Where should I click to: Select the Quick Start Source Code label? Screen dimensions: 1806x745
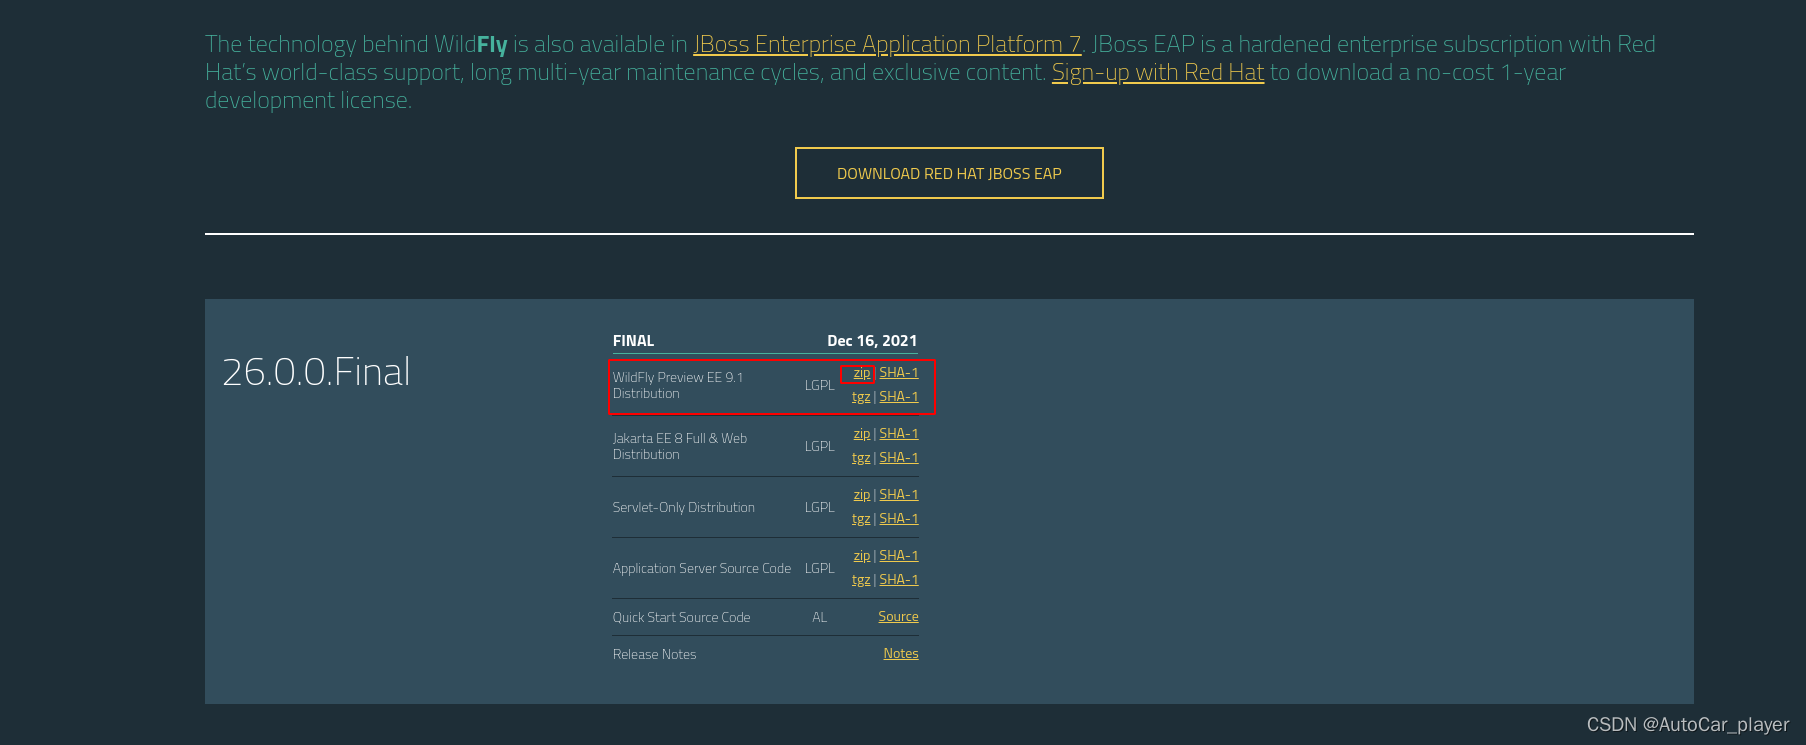tap(682, 618)
